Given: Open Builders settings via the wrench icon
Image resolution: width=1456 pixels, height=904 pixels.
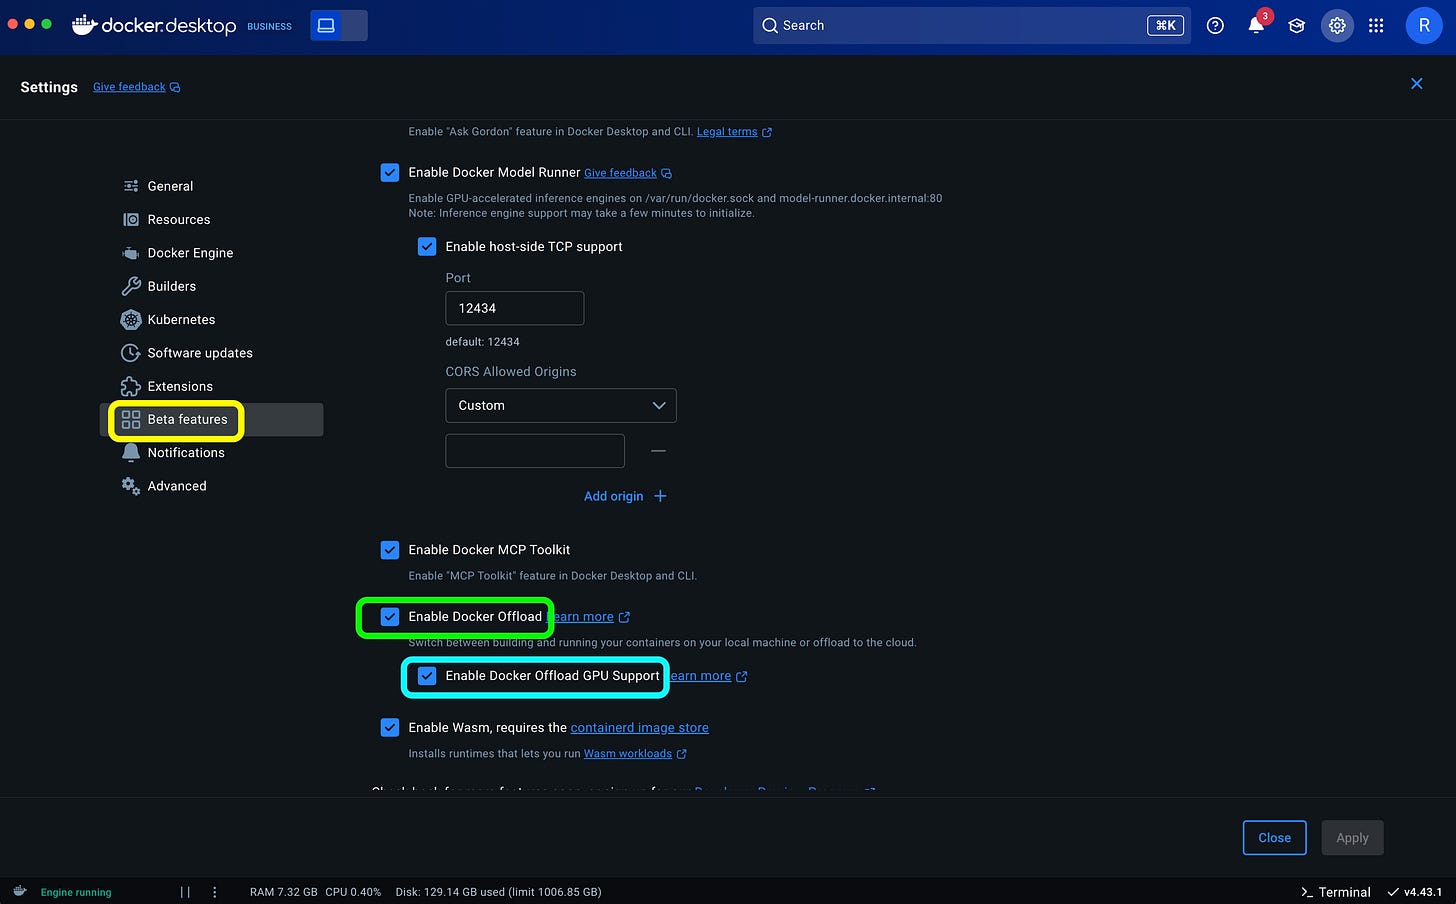Looking at the screenshot, I should [x=131, y=286].
